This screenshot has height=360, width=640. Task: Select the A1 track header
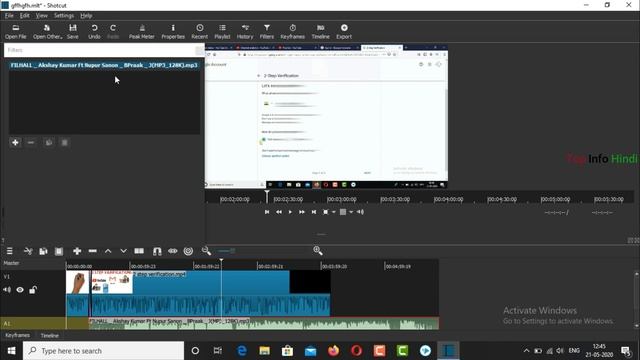33,324
